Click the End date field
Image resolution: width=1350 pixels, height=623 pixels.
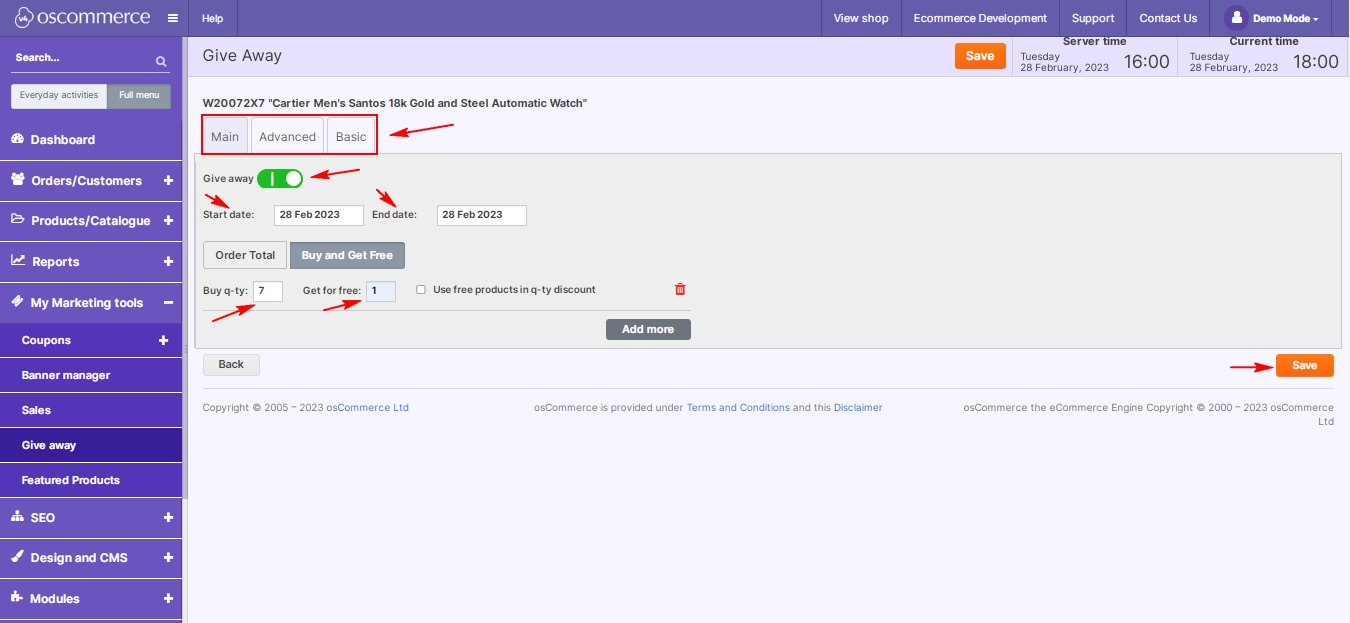click(482, 215)
